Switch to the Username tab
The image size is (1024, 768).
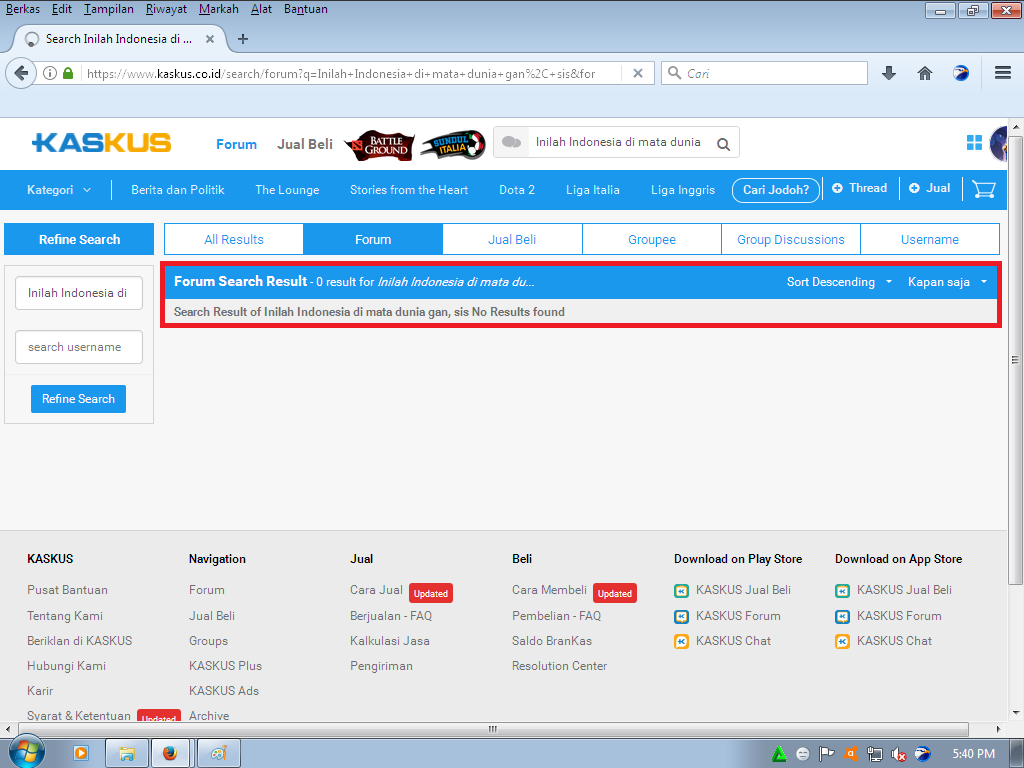coord(930,240)
